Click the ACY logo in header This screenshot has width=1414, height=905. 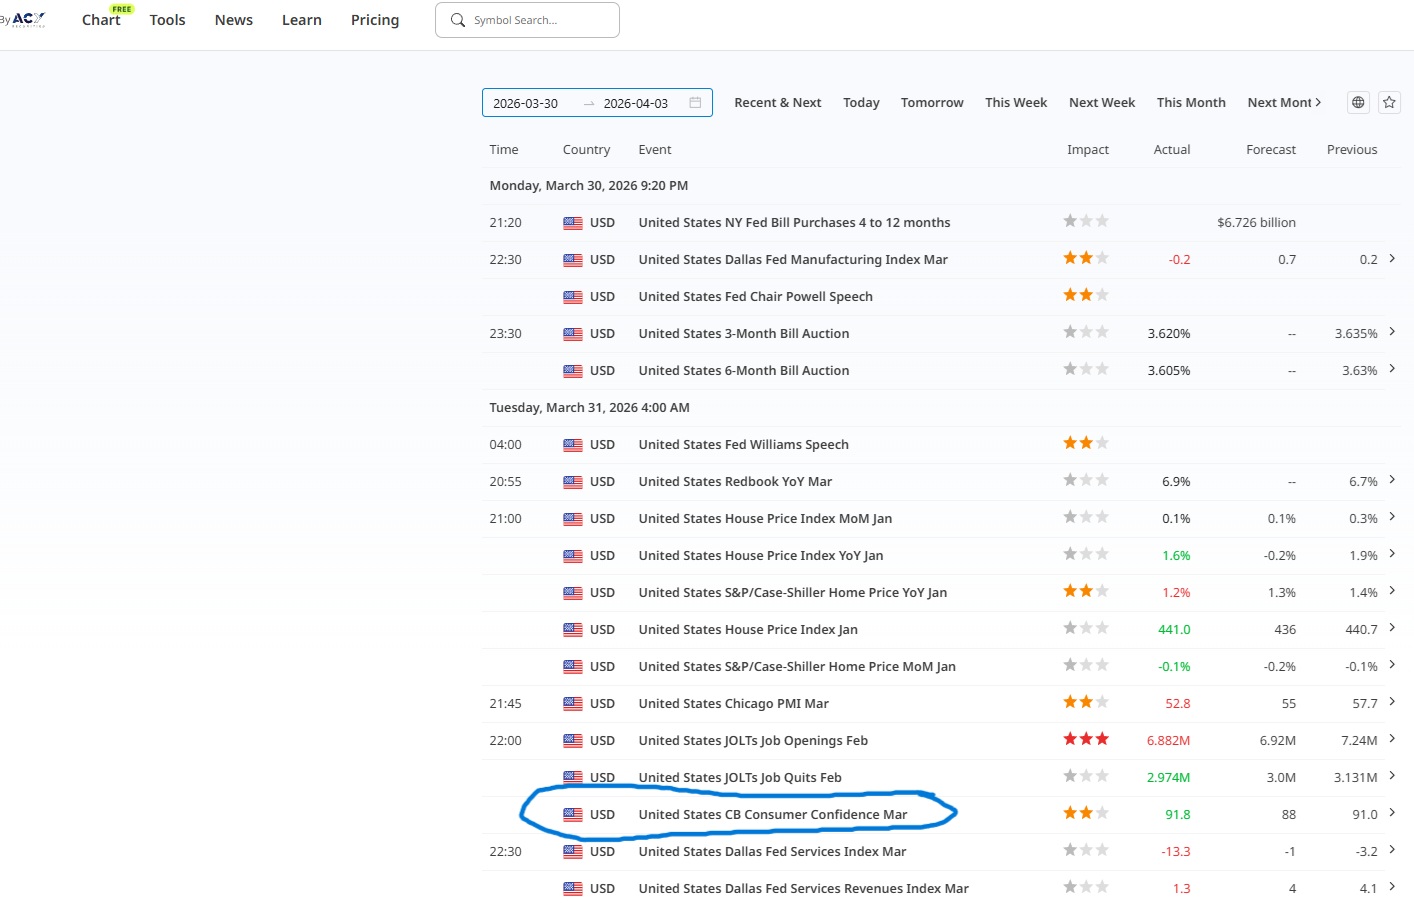(x=27, y=19)
